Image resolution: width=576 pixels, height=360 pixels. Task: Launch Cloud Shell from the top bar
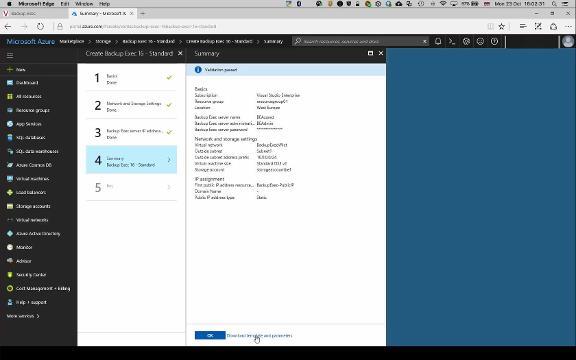point(452,41)
